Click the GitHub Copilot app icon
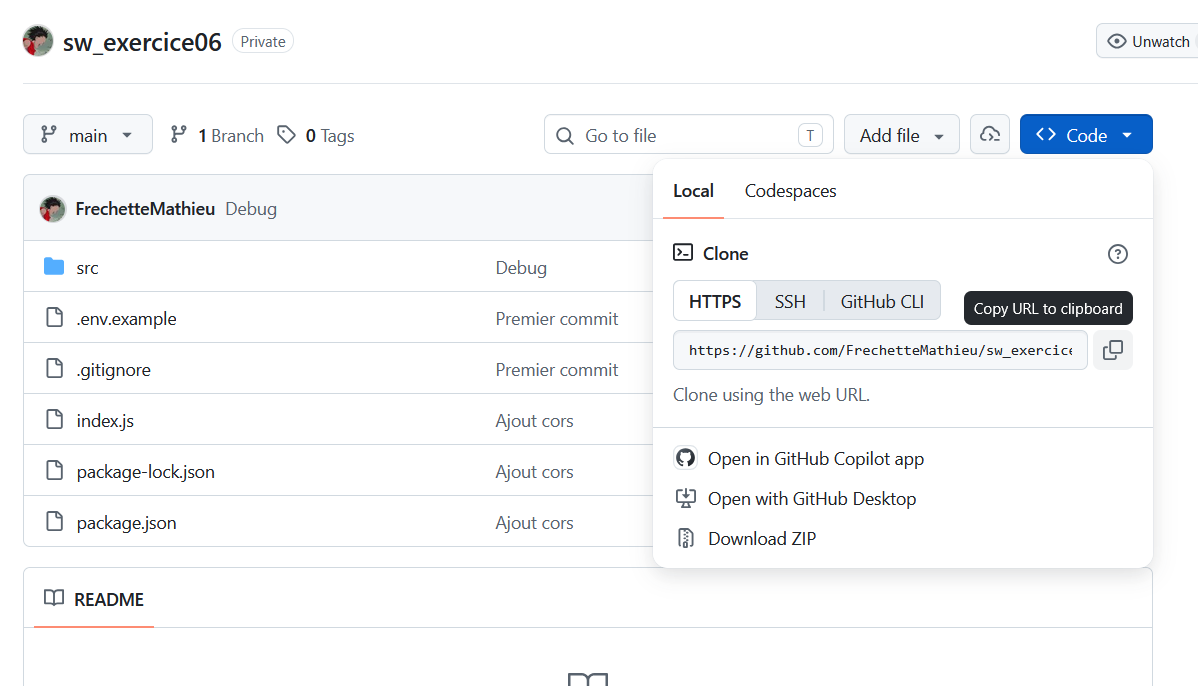 pos(685,458)
